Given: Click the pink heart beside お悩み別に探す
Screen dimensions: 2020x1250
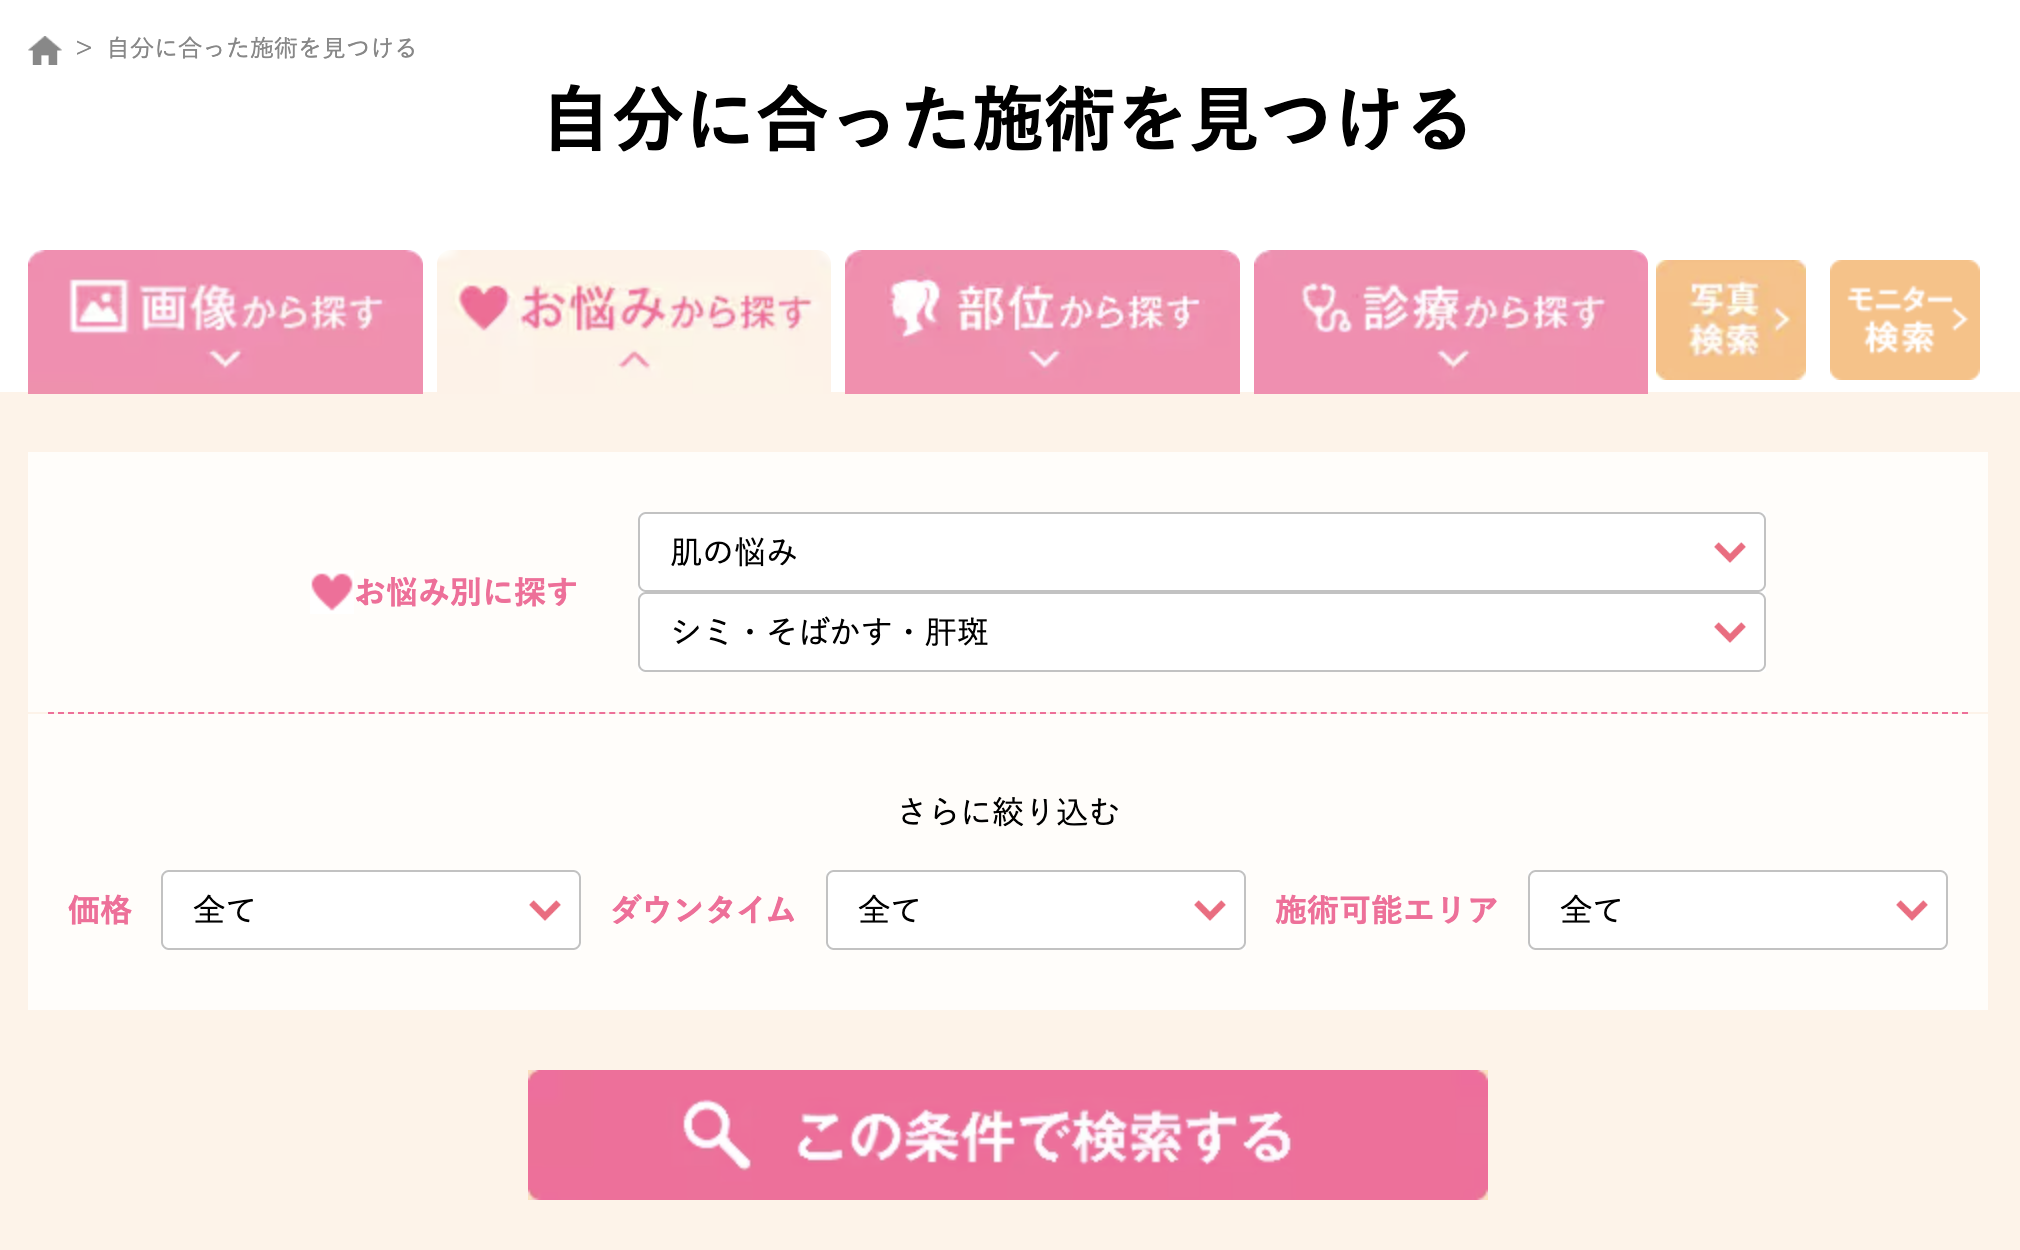Looking at the screenshot, I should [x=331, y=592].
